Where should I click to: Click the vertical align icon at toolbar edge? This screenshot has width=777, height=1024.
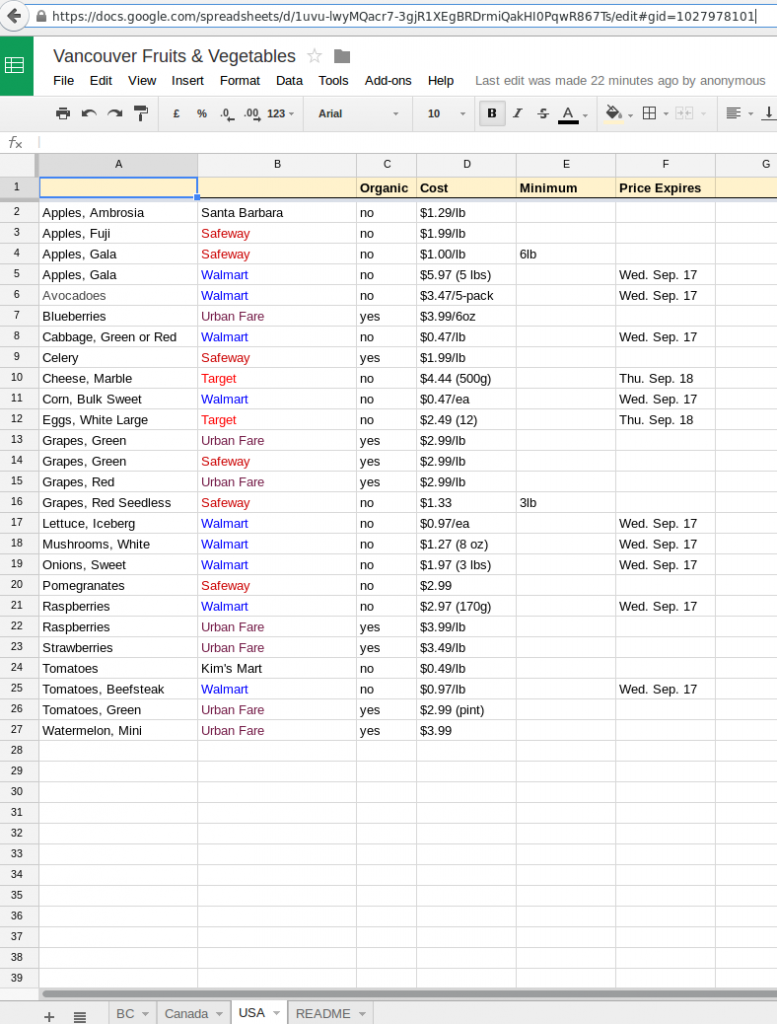point(769,114)
